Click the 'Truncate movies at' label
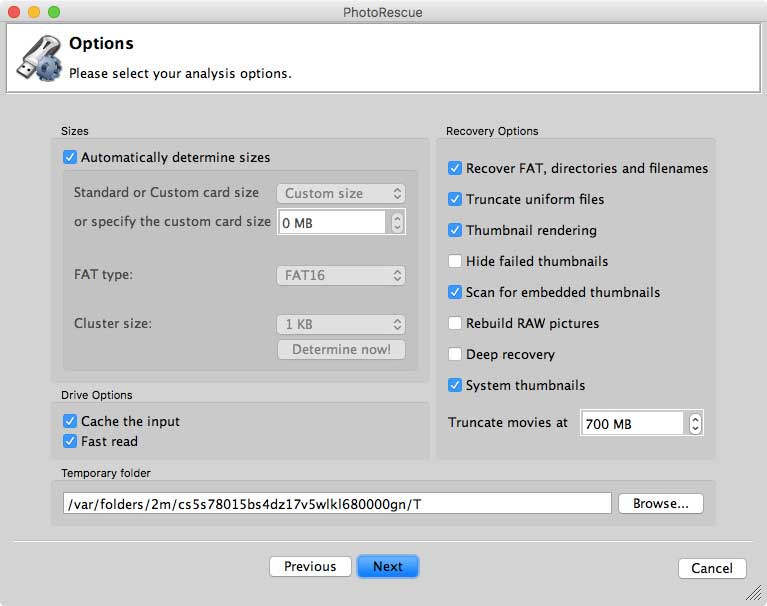 pyautogui.click(x=508, y=423)
